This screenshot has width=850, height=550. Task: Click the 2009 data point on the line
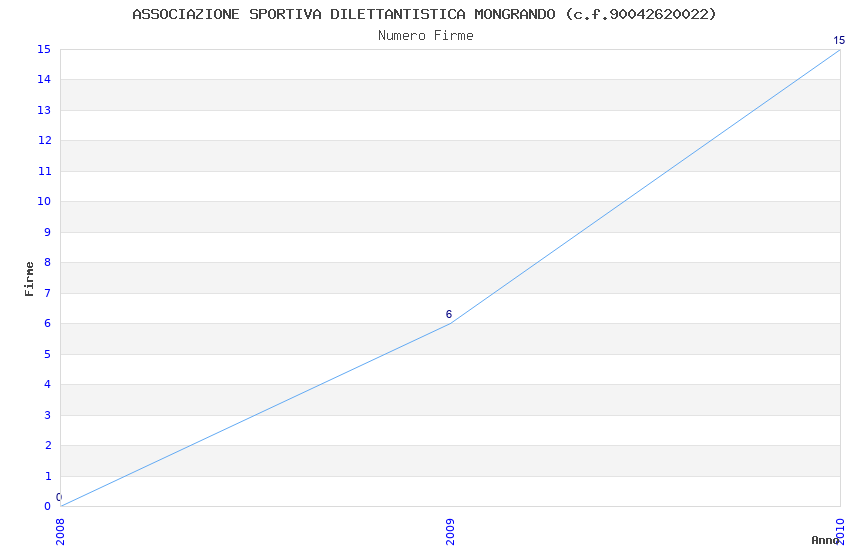pyautogui.click(x=450, y=323)
